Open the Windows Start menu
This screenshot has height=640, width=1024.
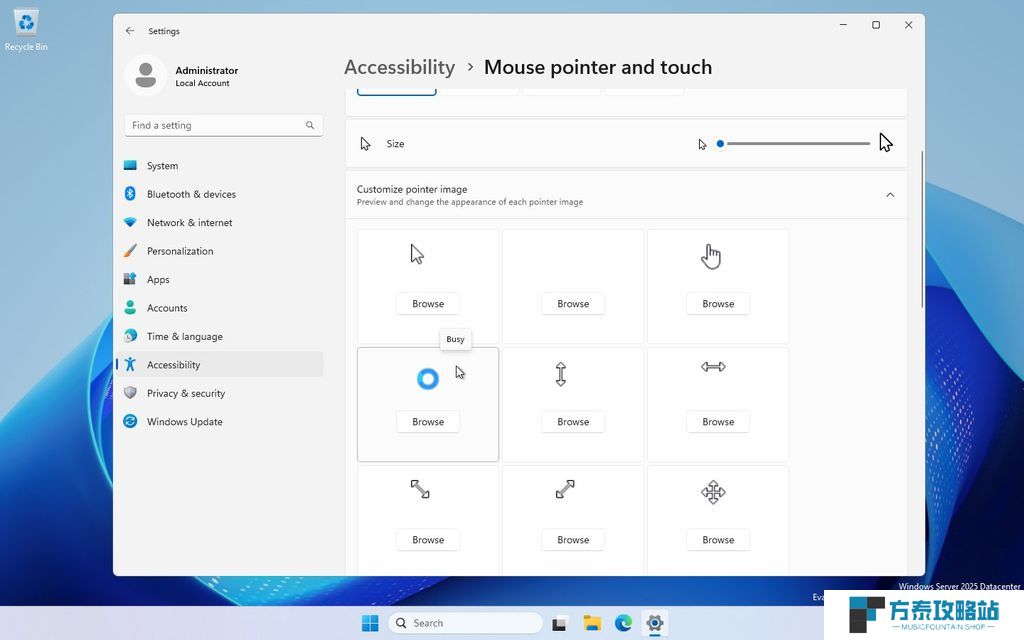(x=370, y=623)
